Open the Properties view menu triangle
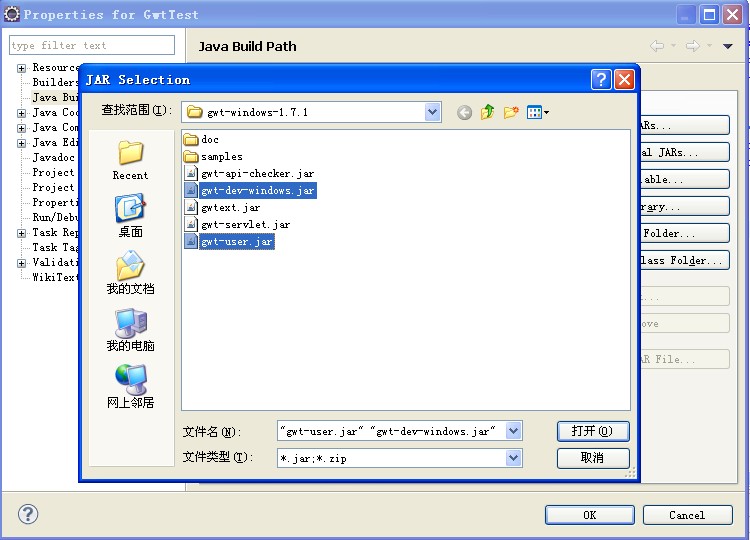This screenshot has width=750, height=540. click(x=728, y=46)
